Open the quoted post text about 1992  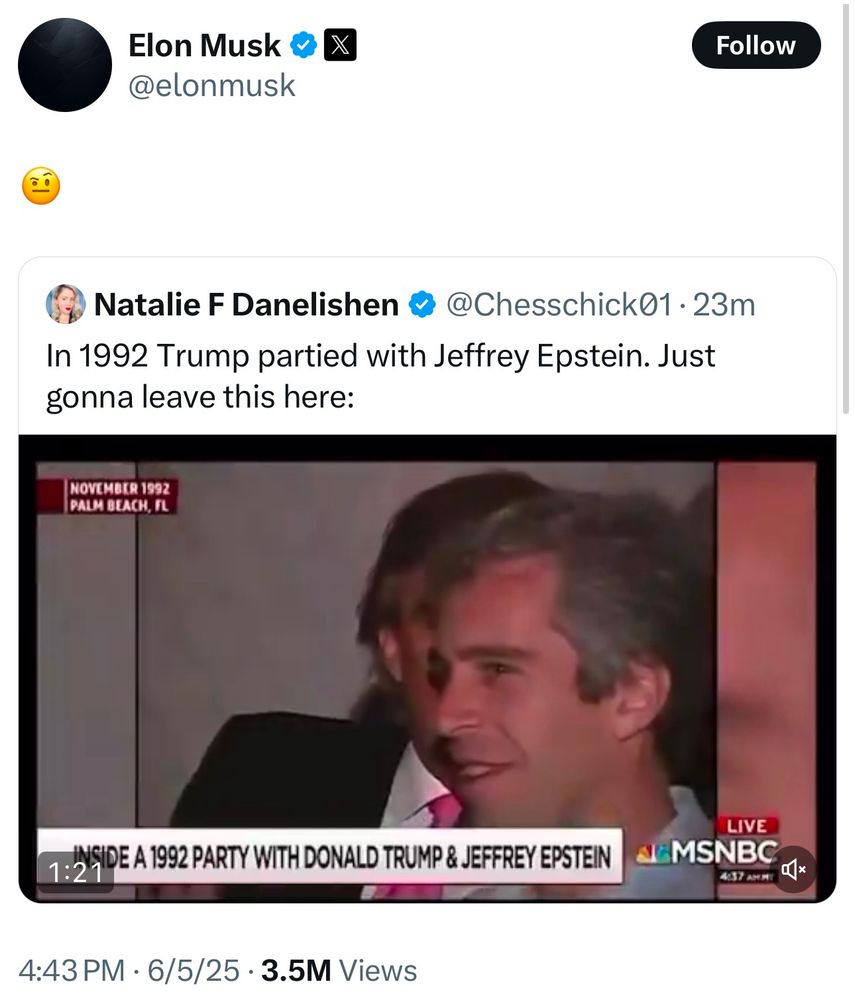click(x=380, y=376)
